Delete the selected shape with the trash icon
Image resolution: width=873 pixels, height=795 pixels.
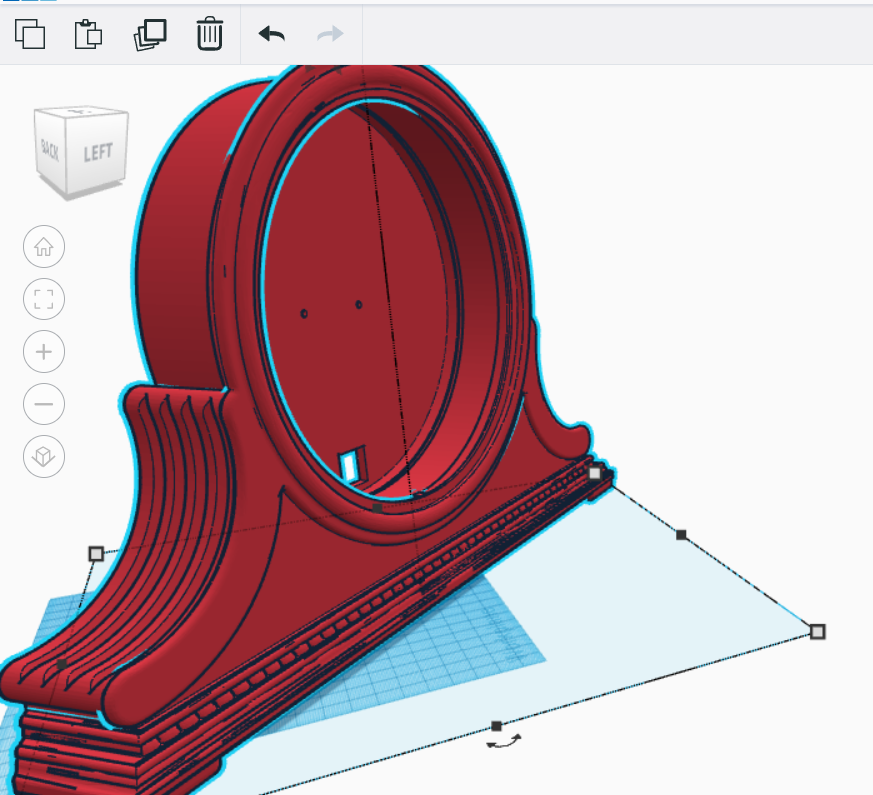[209, 34]
